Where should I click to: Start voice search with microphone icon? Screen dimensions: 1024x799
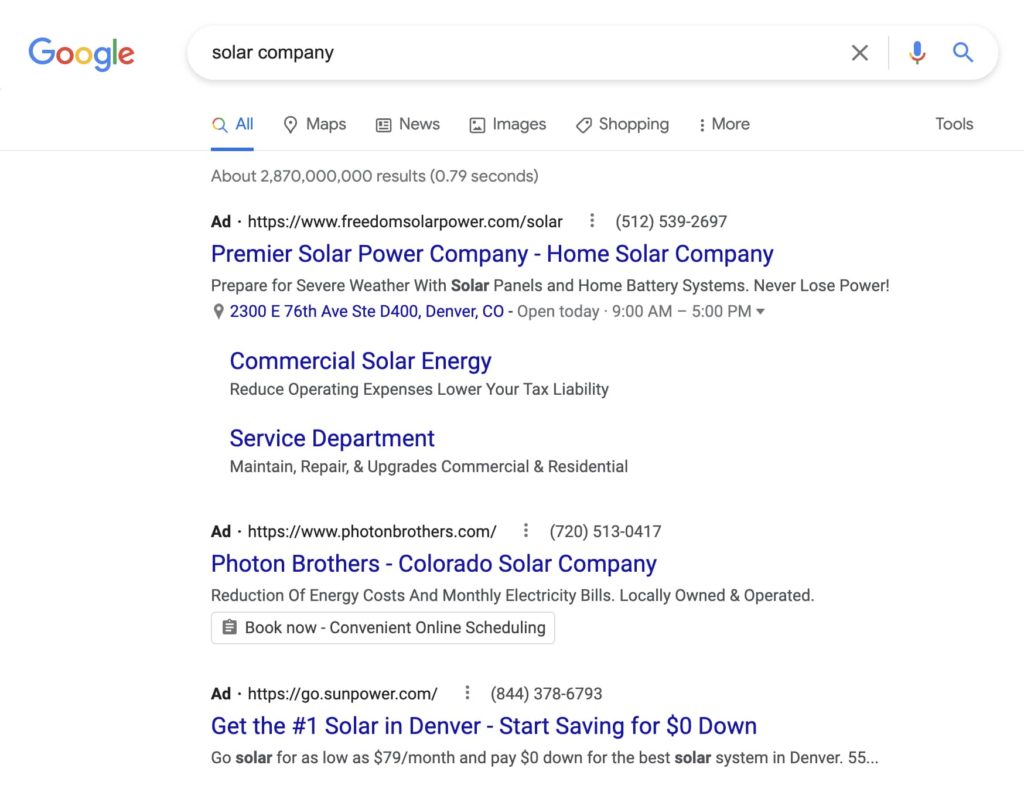coord(917,53)
